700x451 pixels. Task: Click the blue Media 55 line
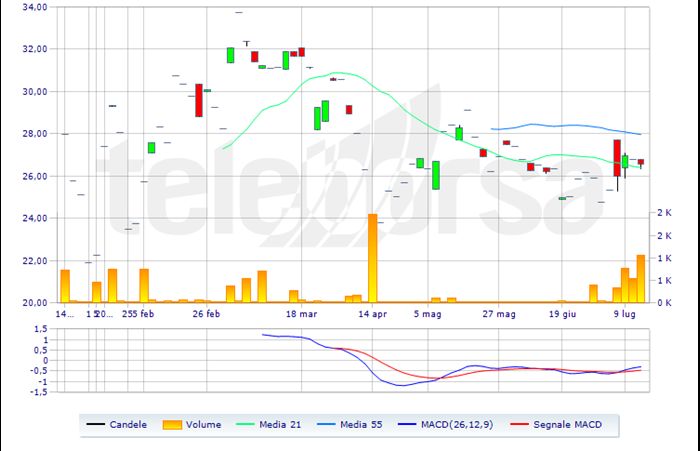(x=566, y=127)
